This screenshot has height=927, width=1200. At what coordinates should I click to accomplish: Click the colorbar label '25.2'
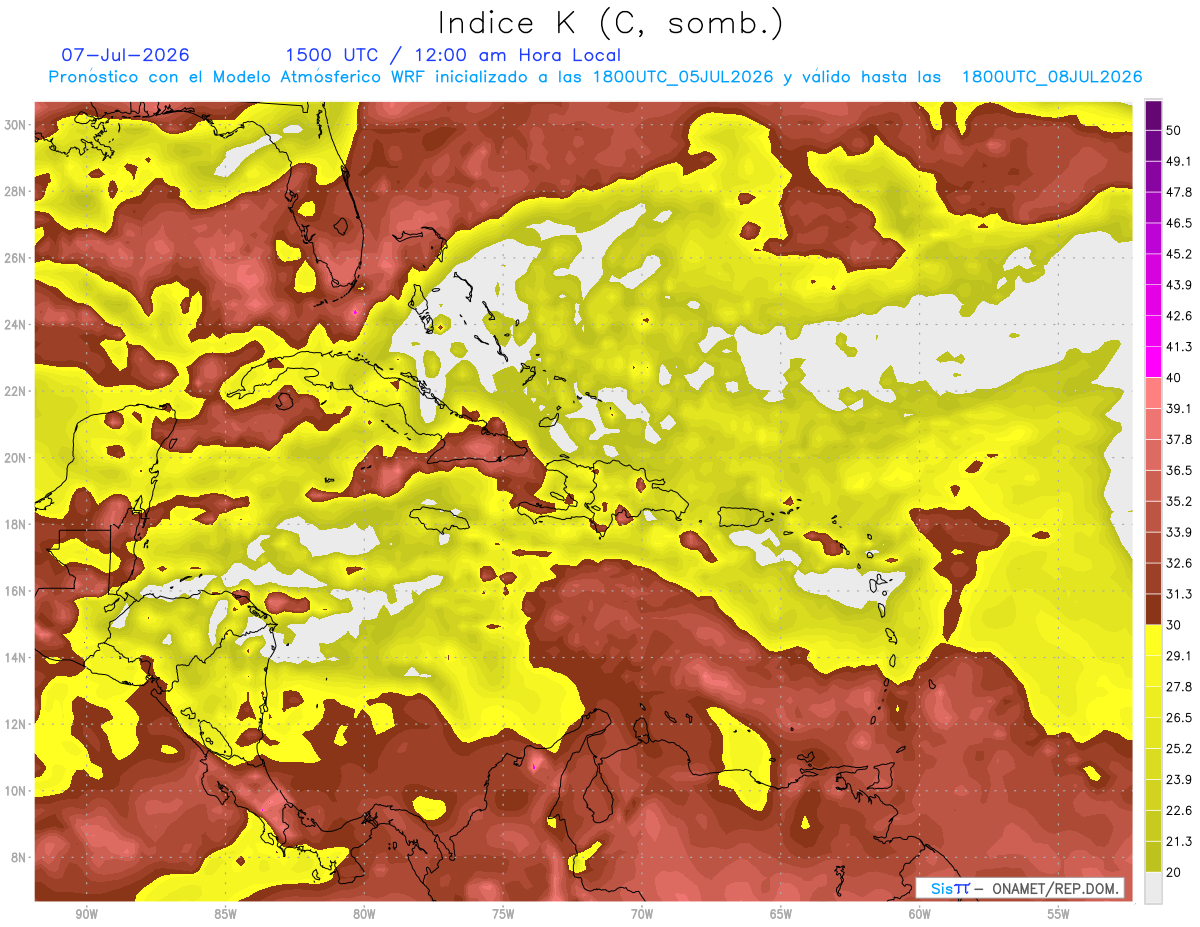point(1178,749)
